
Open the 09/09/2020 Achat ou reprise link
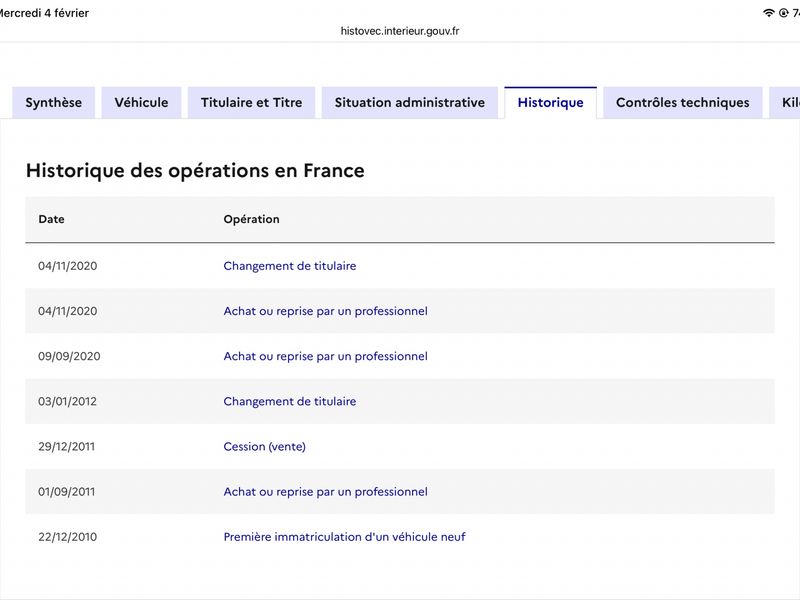click(x=325, y=356)
